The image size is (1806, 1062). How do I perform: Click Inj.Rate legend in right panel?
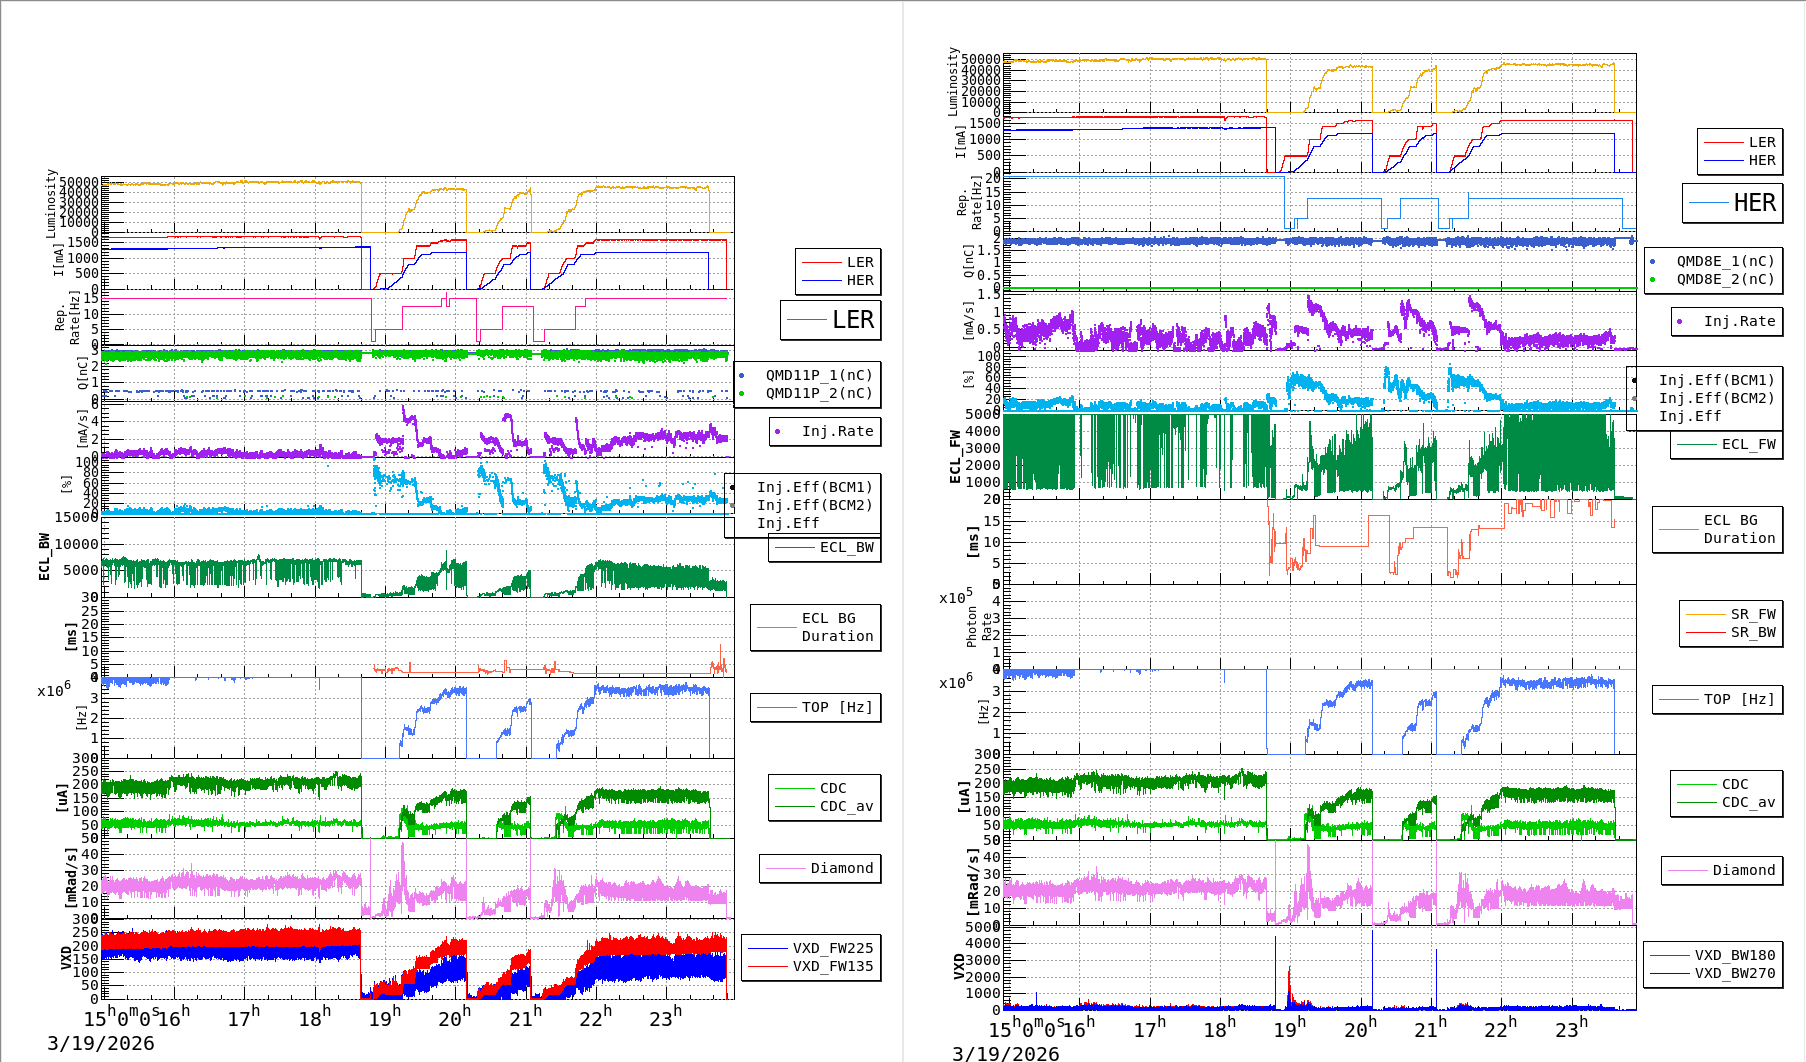(x=1738, y=321)
